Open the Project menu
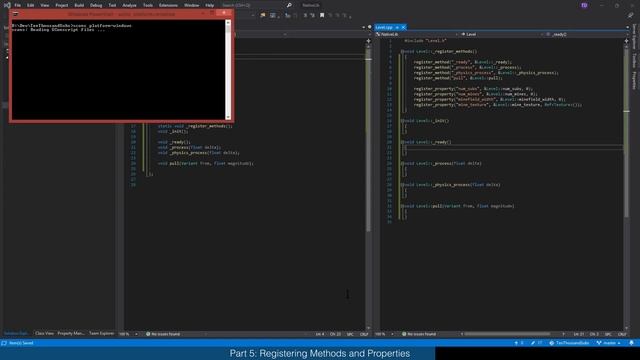This screenshot has height=360, width=640. (62, 5)
